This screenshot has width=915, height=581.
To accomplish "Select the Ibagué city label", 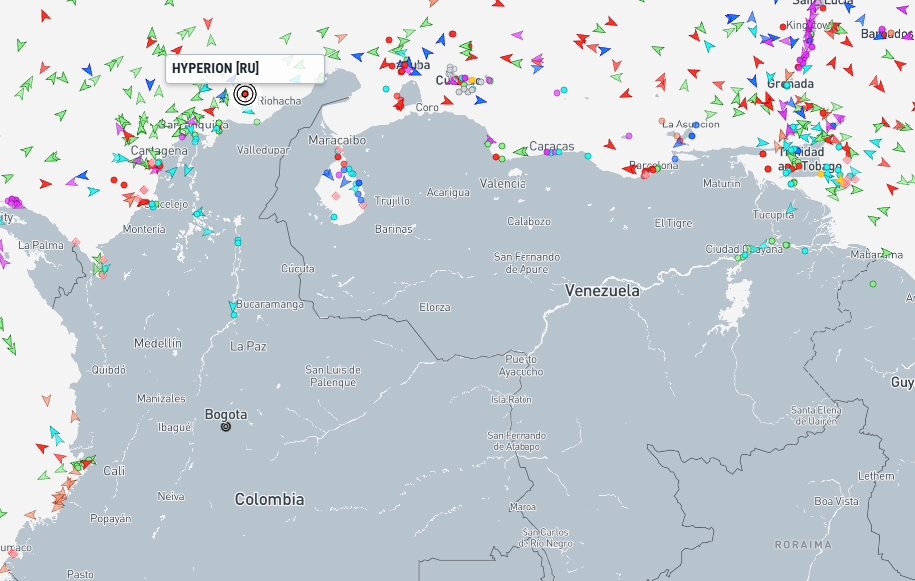I will coord(174,427).
